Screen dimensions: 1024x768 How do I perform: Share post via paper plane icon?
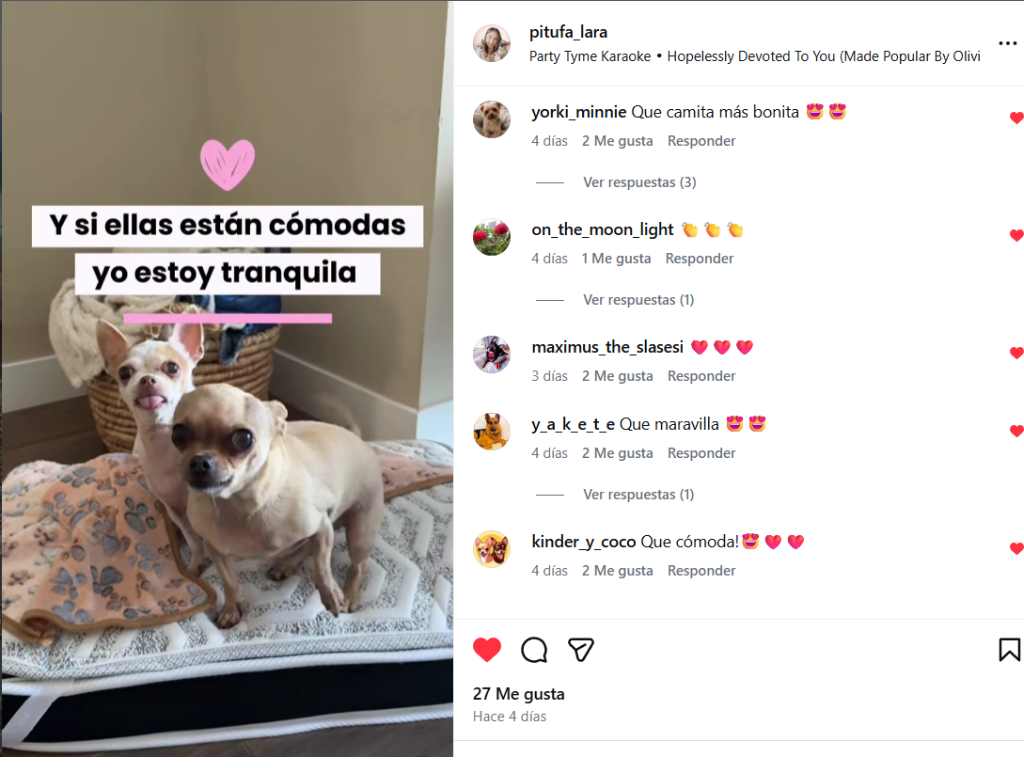tap(581, 650)
